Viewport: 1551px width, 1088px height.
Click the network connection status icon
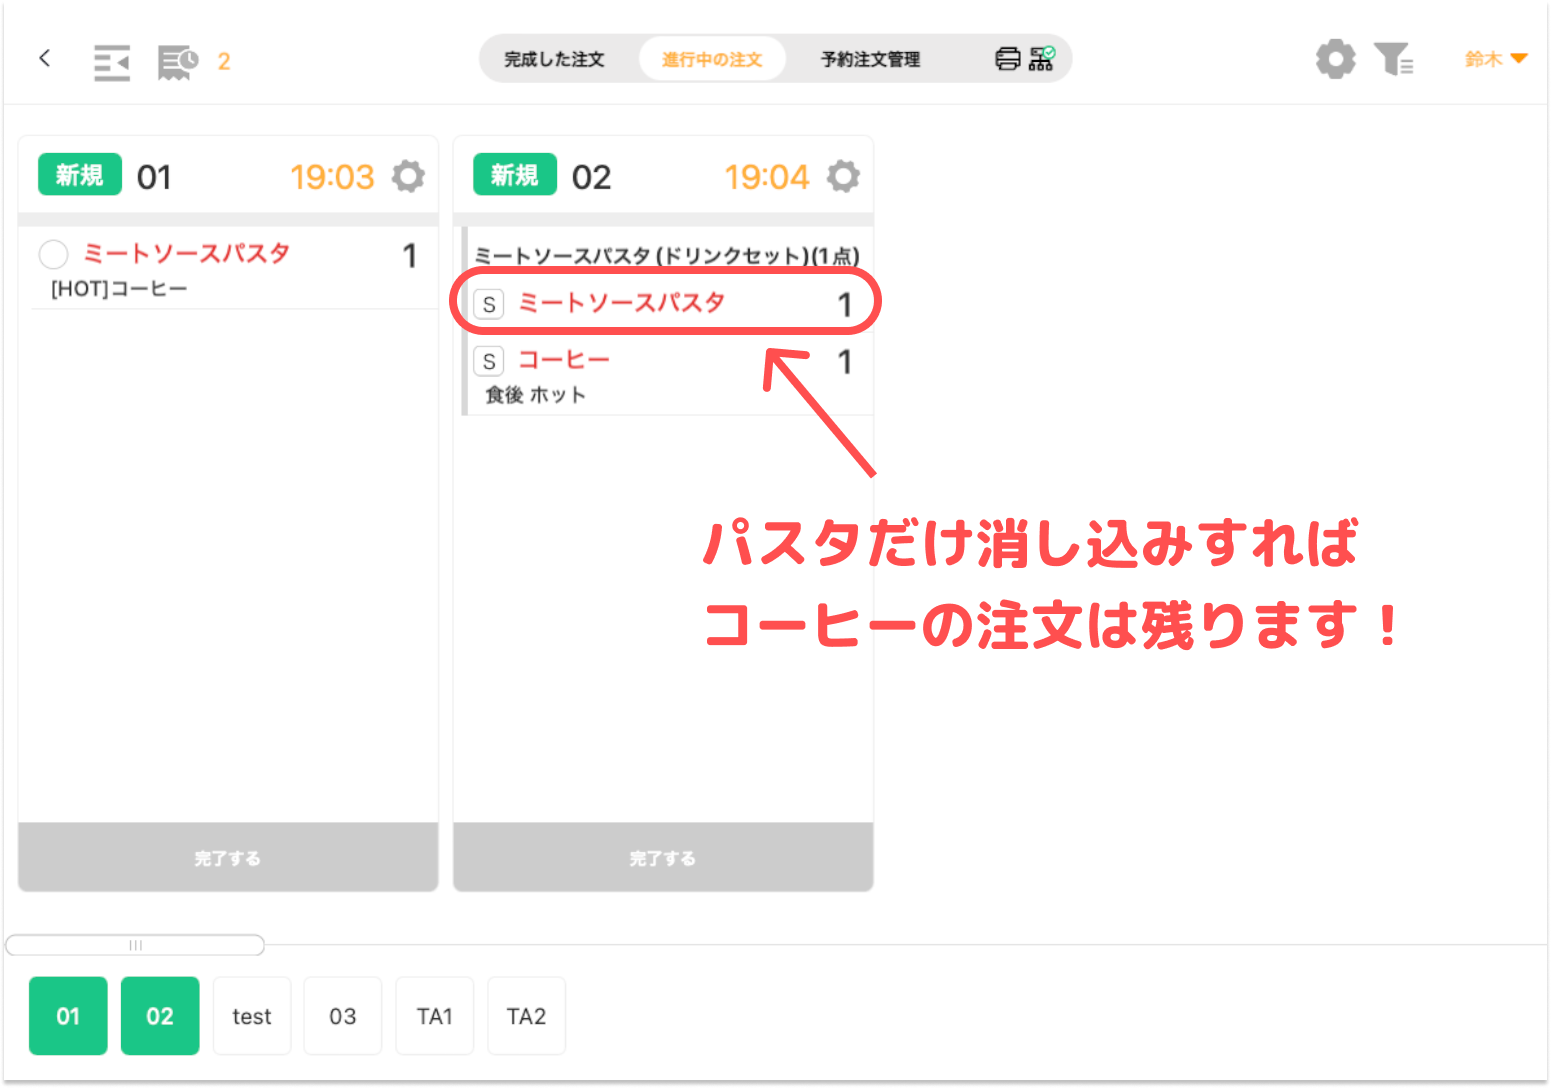(x=1042, y=58)
